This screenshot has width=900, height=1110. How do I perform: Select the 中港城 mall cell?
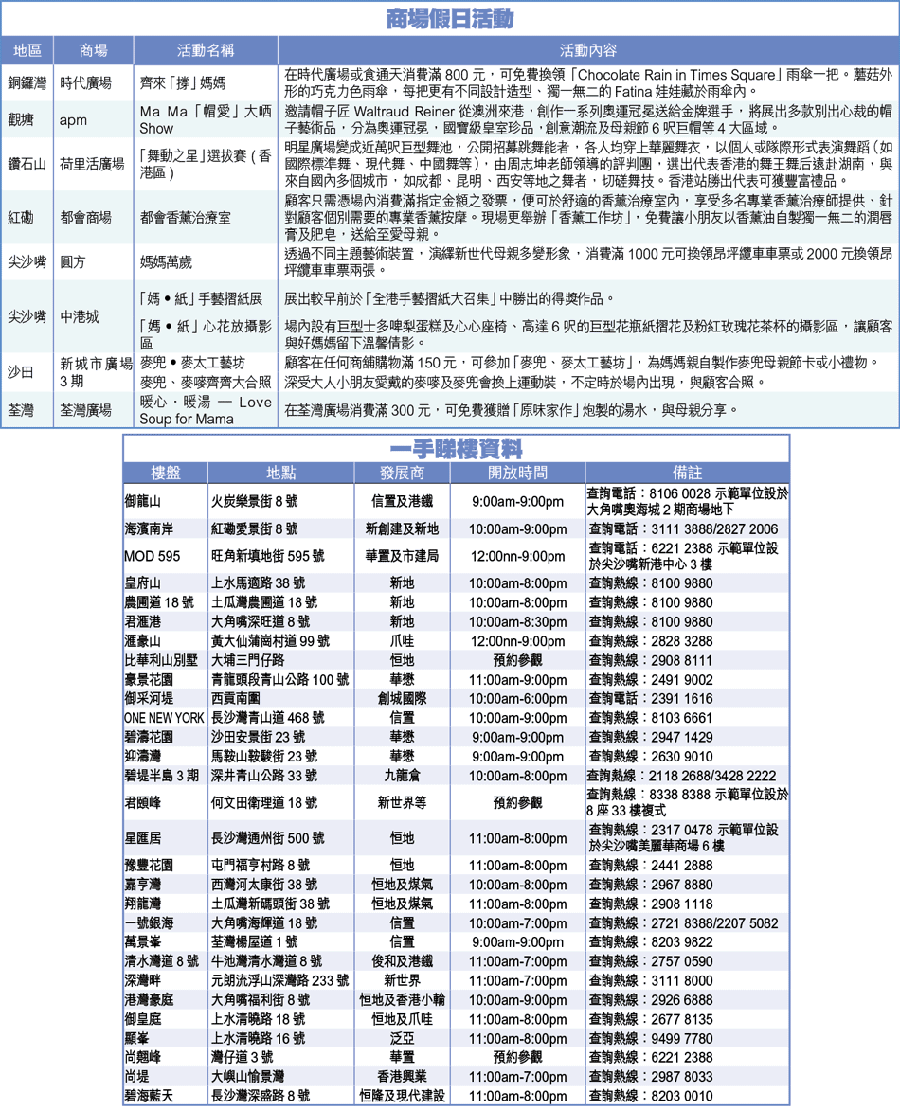pyautogui.click(x=79, y=317)
